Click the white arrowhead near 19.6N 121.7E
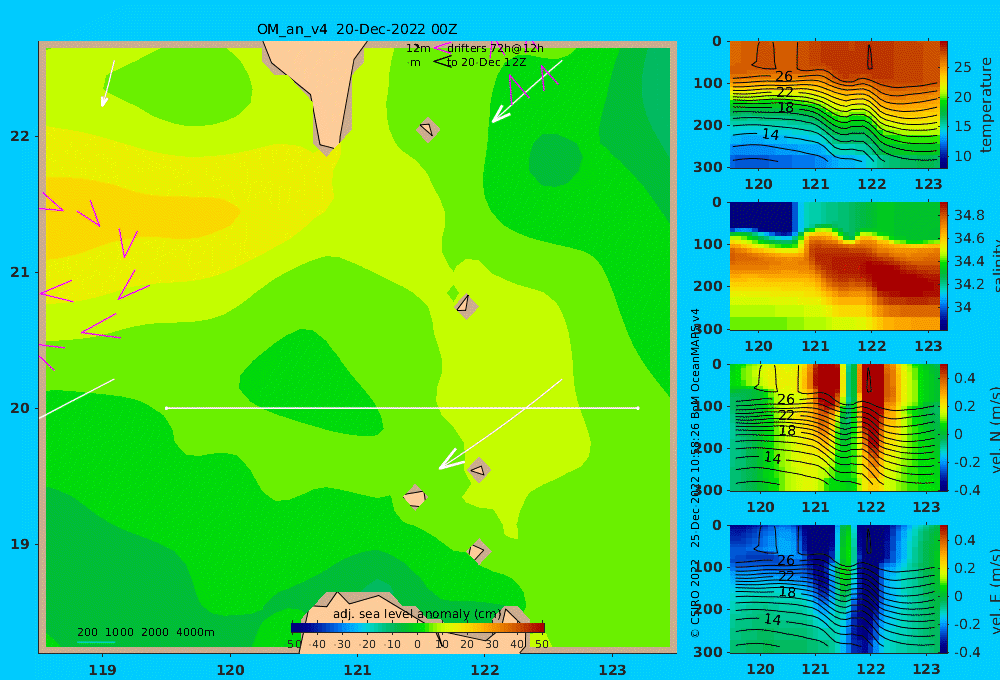 click(452, 459)
